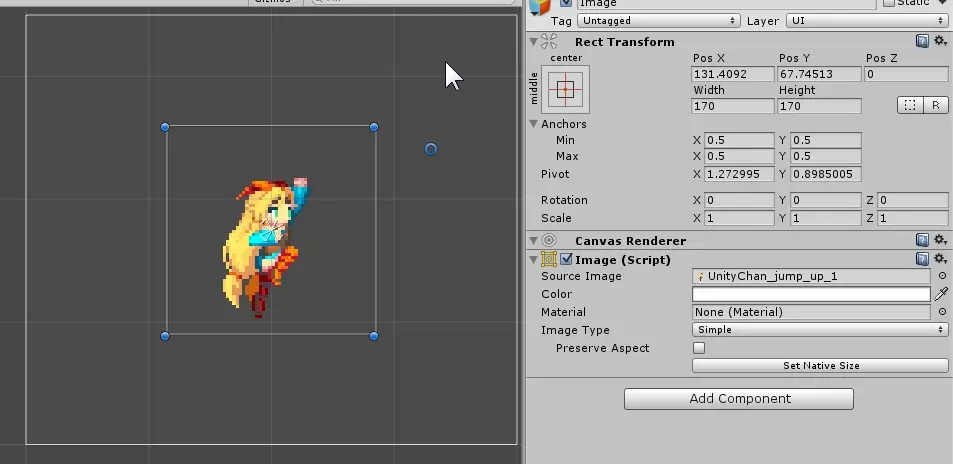Open the Tag dropdown showing Untagged

(x=658, y=21)
